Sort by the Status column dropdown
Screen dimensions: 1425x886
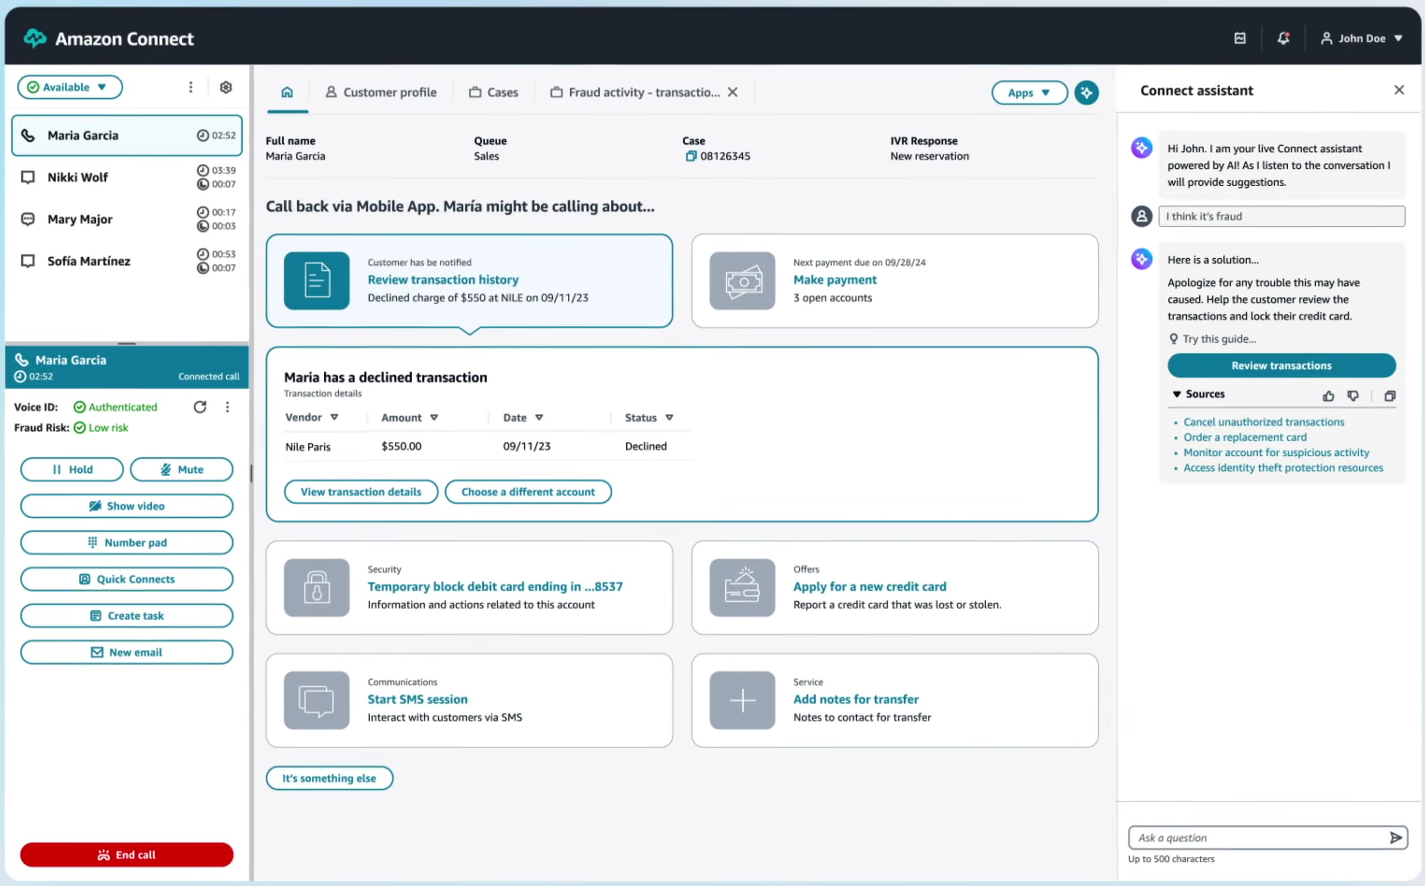669,418
